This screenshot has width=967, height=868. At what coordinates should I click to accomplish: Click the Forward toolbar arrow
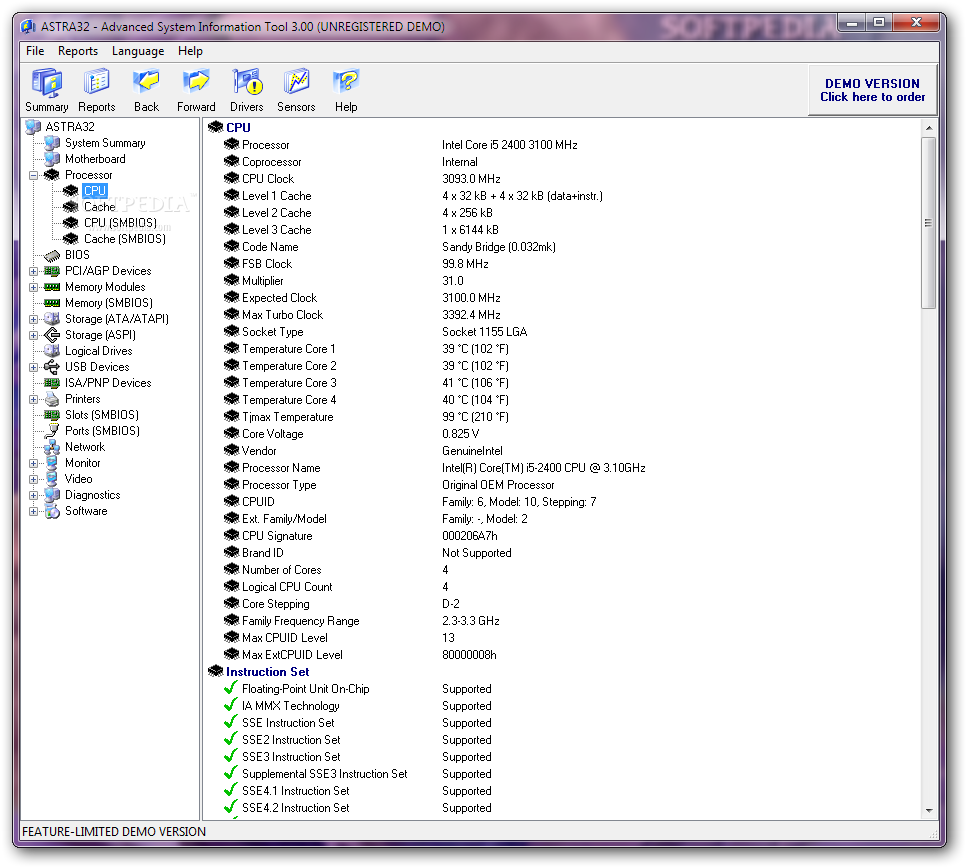tap(196, 90)
